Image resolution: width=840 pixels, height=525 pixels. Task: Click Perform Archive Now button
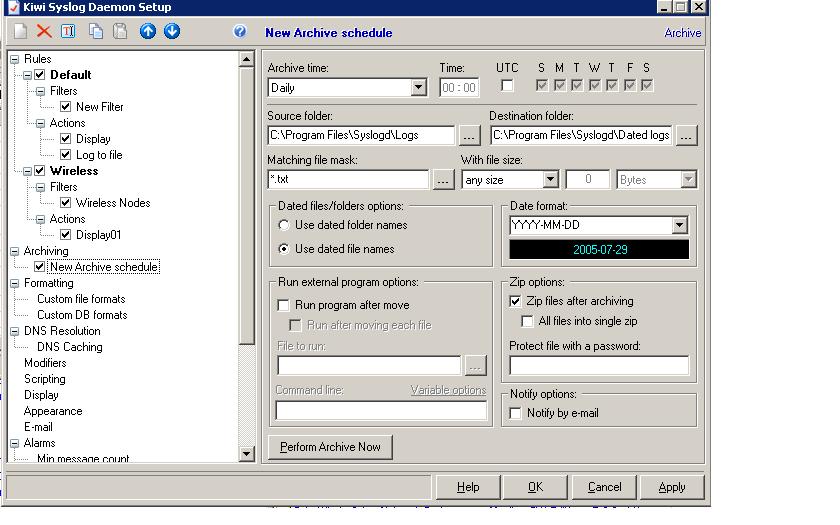coord(330,447)
